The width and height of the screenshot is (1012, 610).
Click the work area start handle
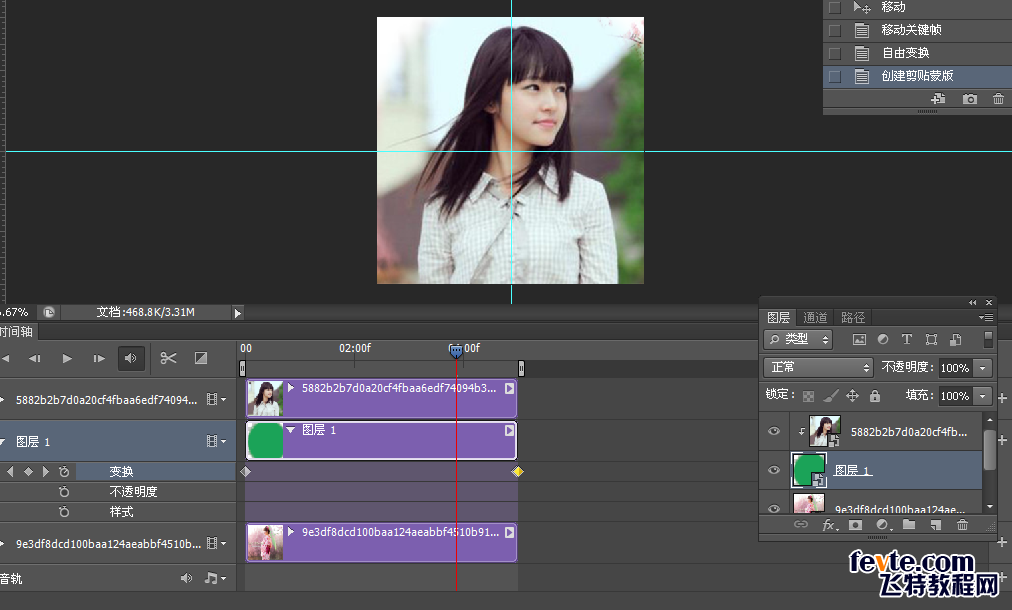(243, 368)
